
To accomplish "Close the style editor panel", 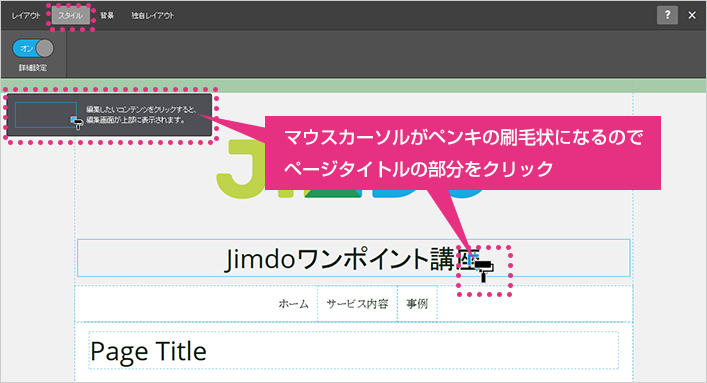I will tap(692, 15).
